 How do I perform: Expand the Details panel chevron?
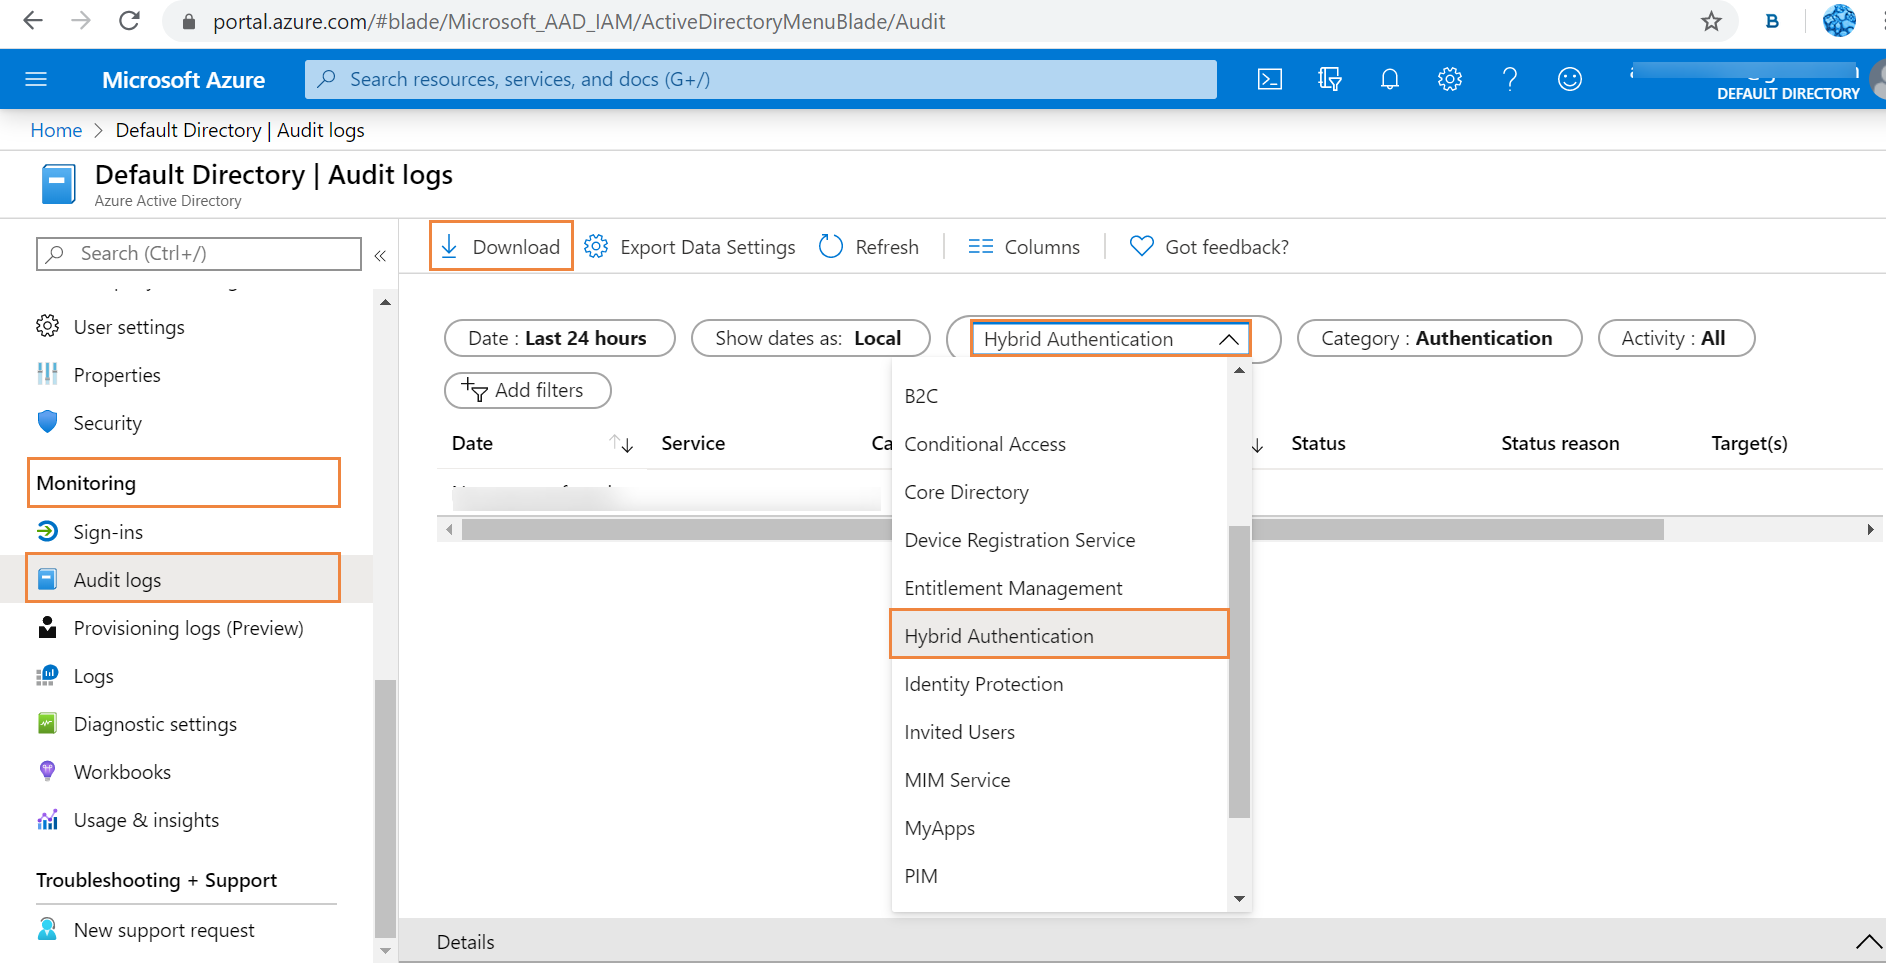pos(1868,941)
